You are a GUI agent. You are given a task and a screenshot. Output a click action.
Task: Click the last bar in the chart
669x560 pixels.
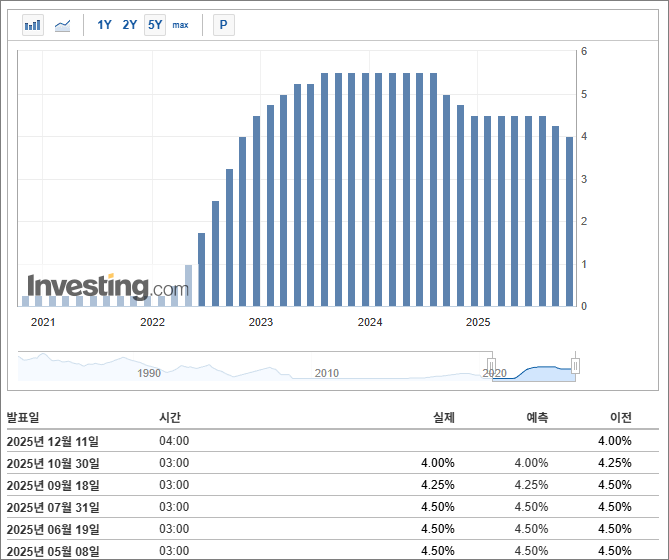[x=570, y=221]
